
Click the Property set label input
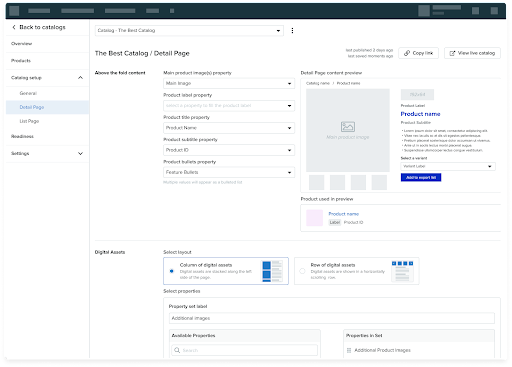[332, 318]
